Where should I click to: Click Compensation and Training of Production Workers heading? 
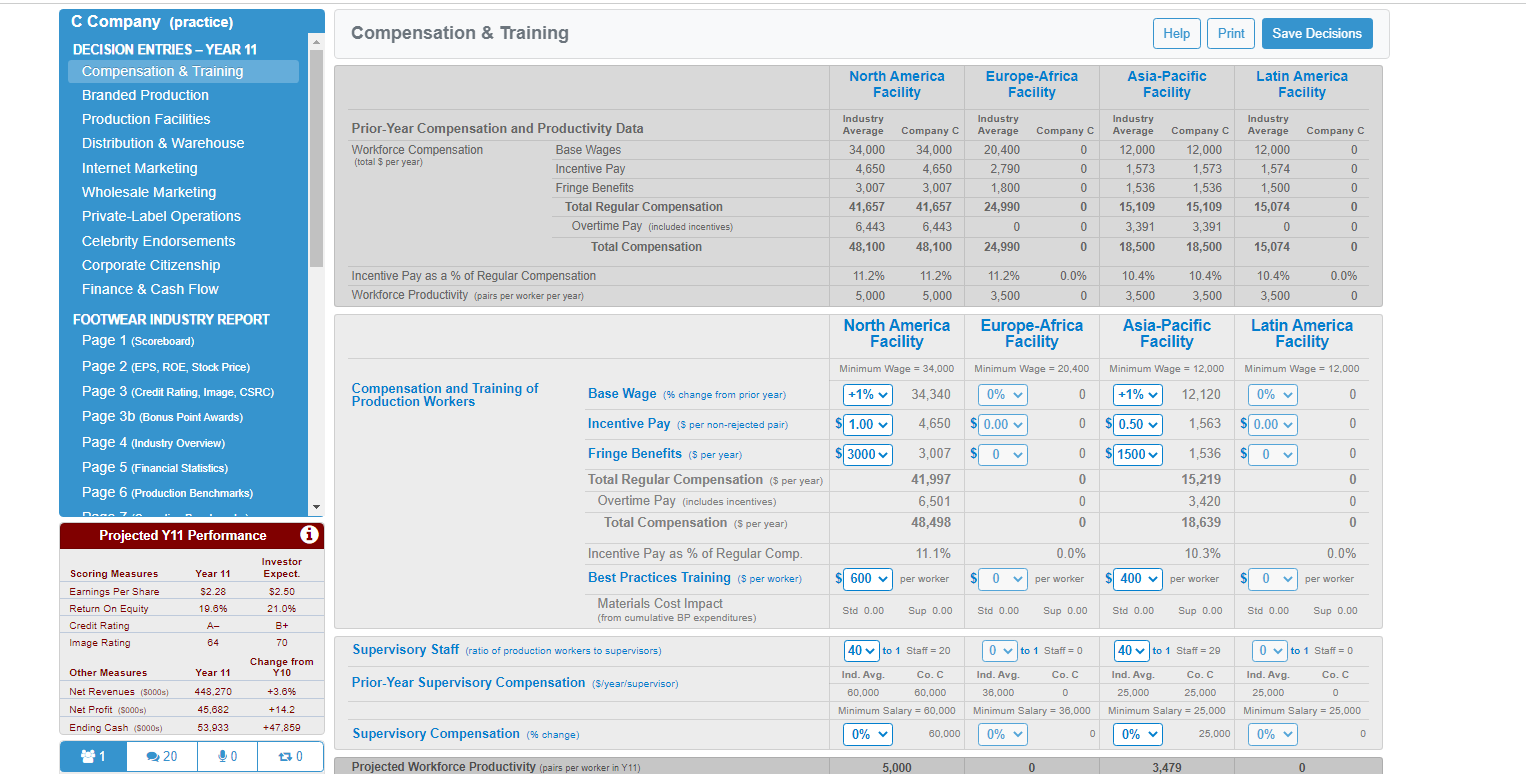tap(445, 395)
